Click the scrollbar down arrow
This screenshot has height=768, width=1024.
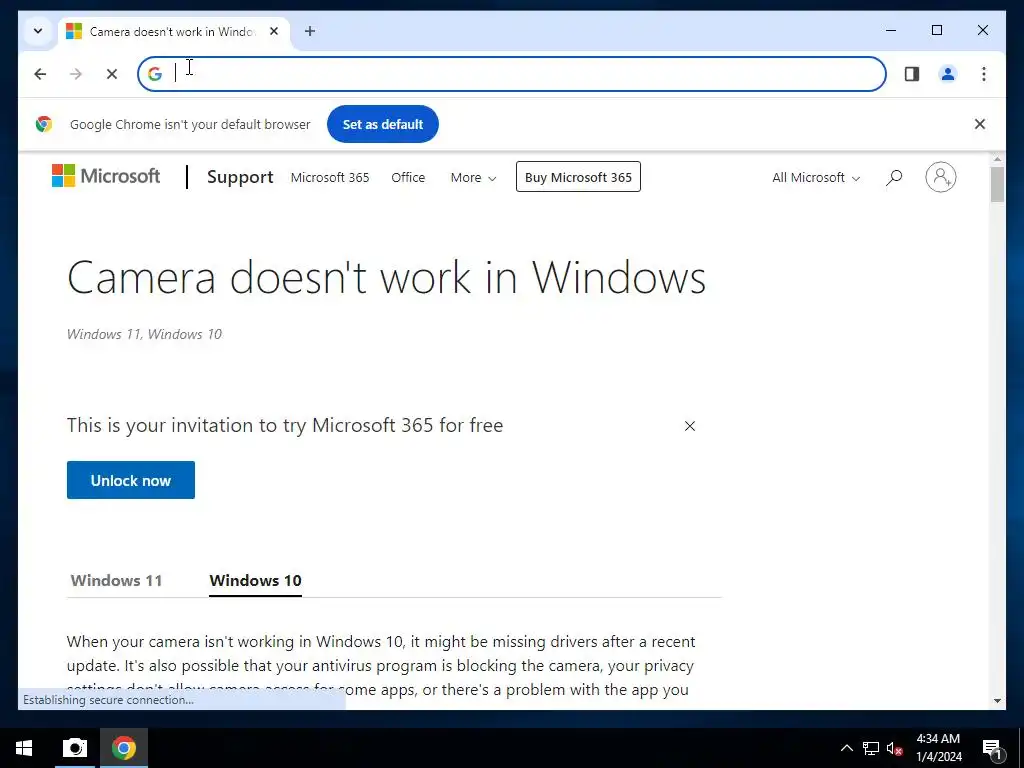997,701
